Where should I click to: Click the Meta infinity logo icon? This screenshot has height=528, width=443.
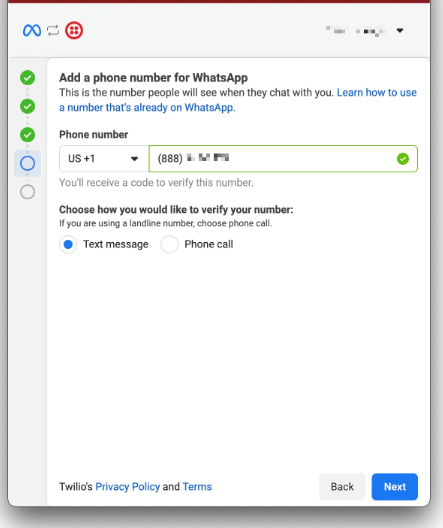point(32,31)
